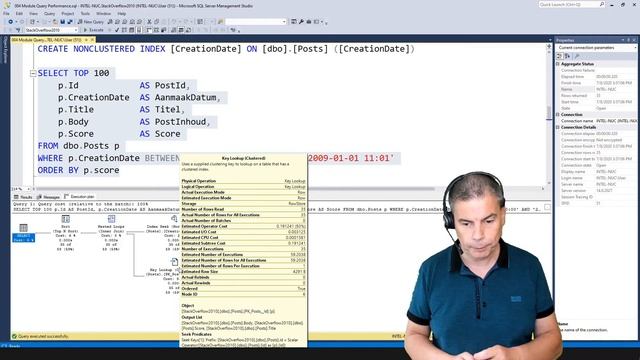
Task: Click the editor vertical scrollbar thumb
Action: [549, 112]
